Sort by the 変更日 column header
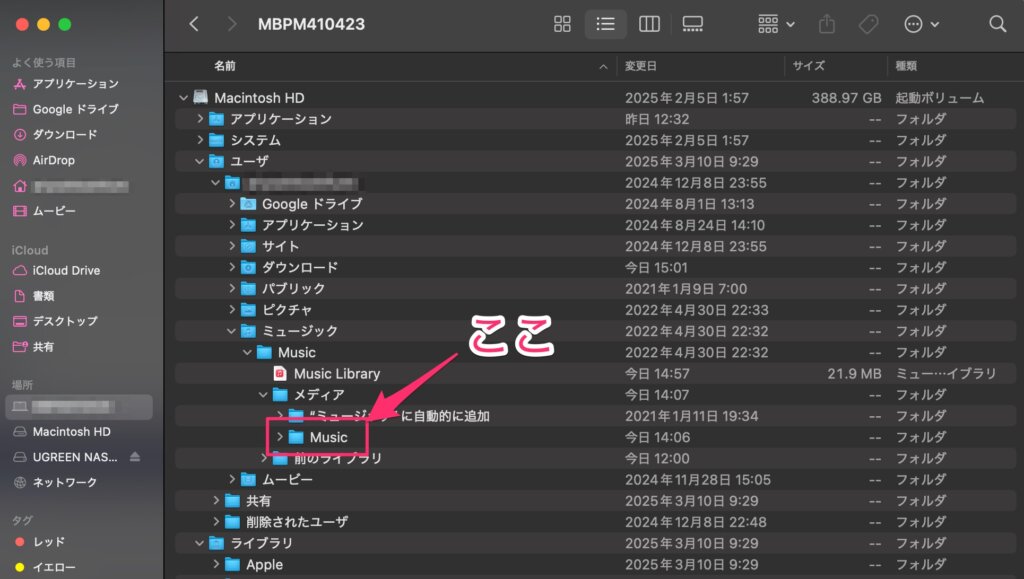 pyautogui.click(x=641, y=66)
